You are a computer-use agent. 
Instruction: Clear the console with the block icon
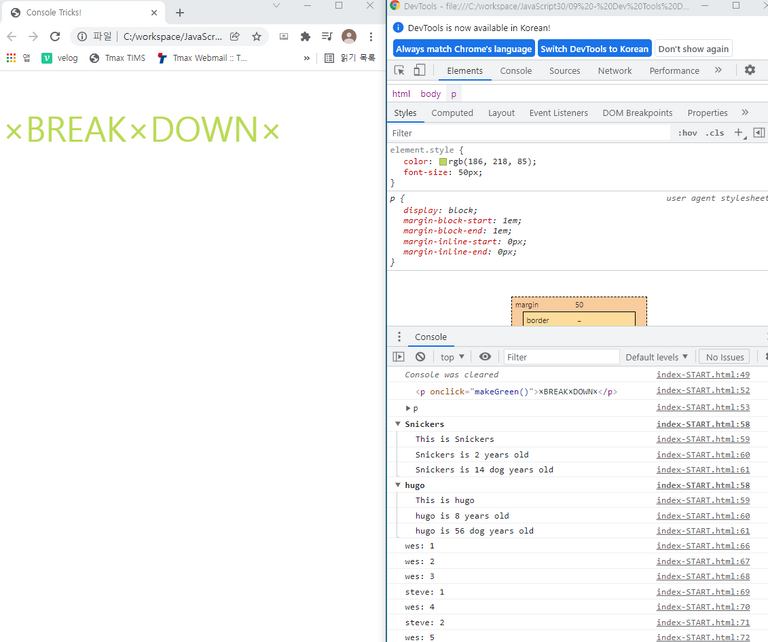[420, 357]
